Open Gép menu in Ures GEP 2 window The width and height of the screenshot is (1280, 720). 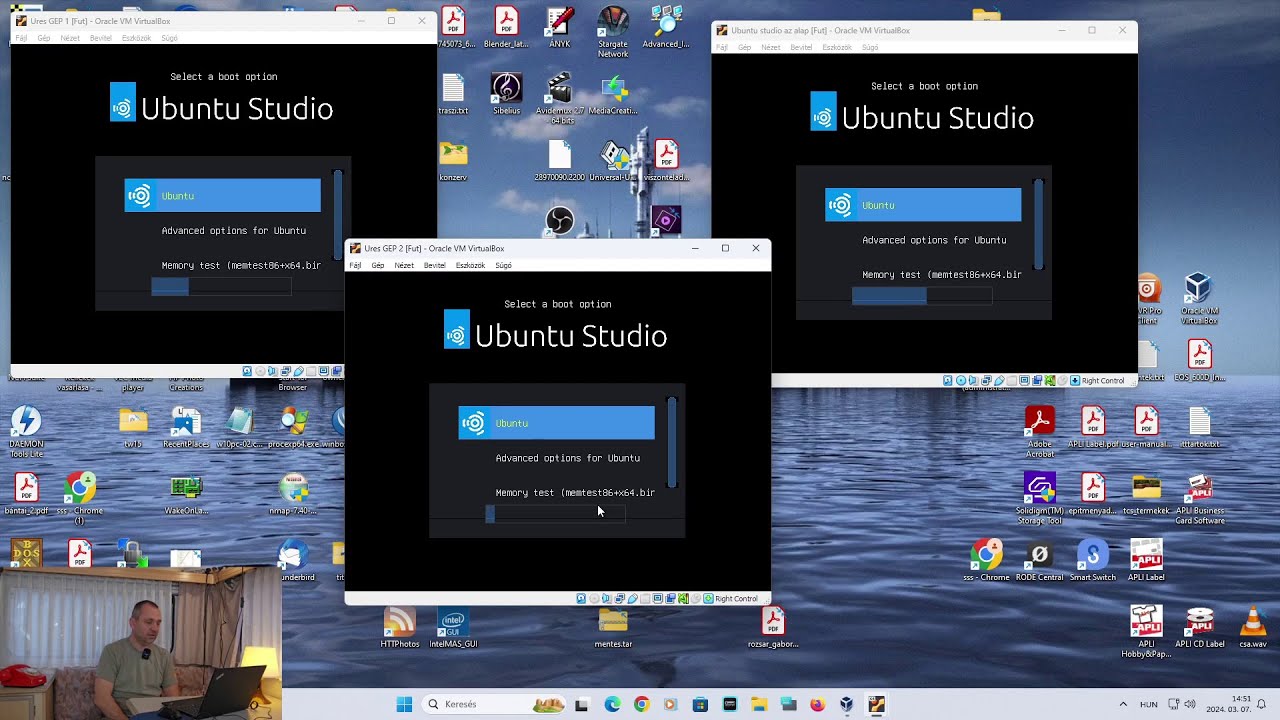pyautogui.click(x=378, y=265)
